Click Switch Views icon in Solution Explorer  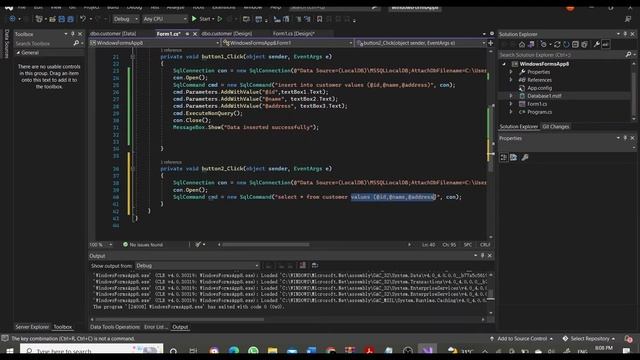coord(531,44)
